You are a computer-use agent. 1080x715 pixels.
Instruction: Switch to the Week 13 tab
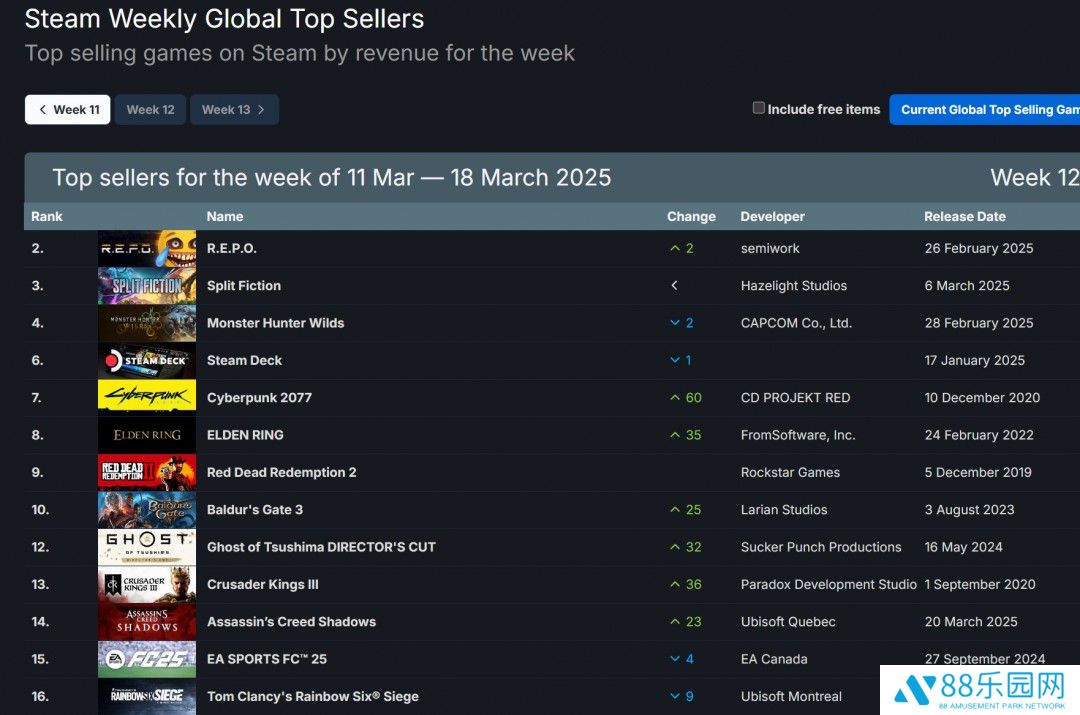234,110
